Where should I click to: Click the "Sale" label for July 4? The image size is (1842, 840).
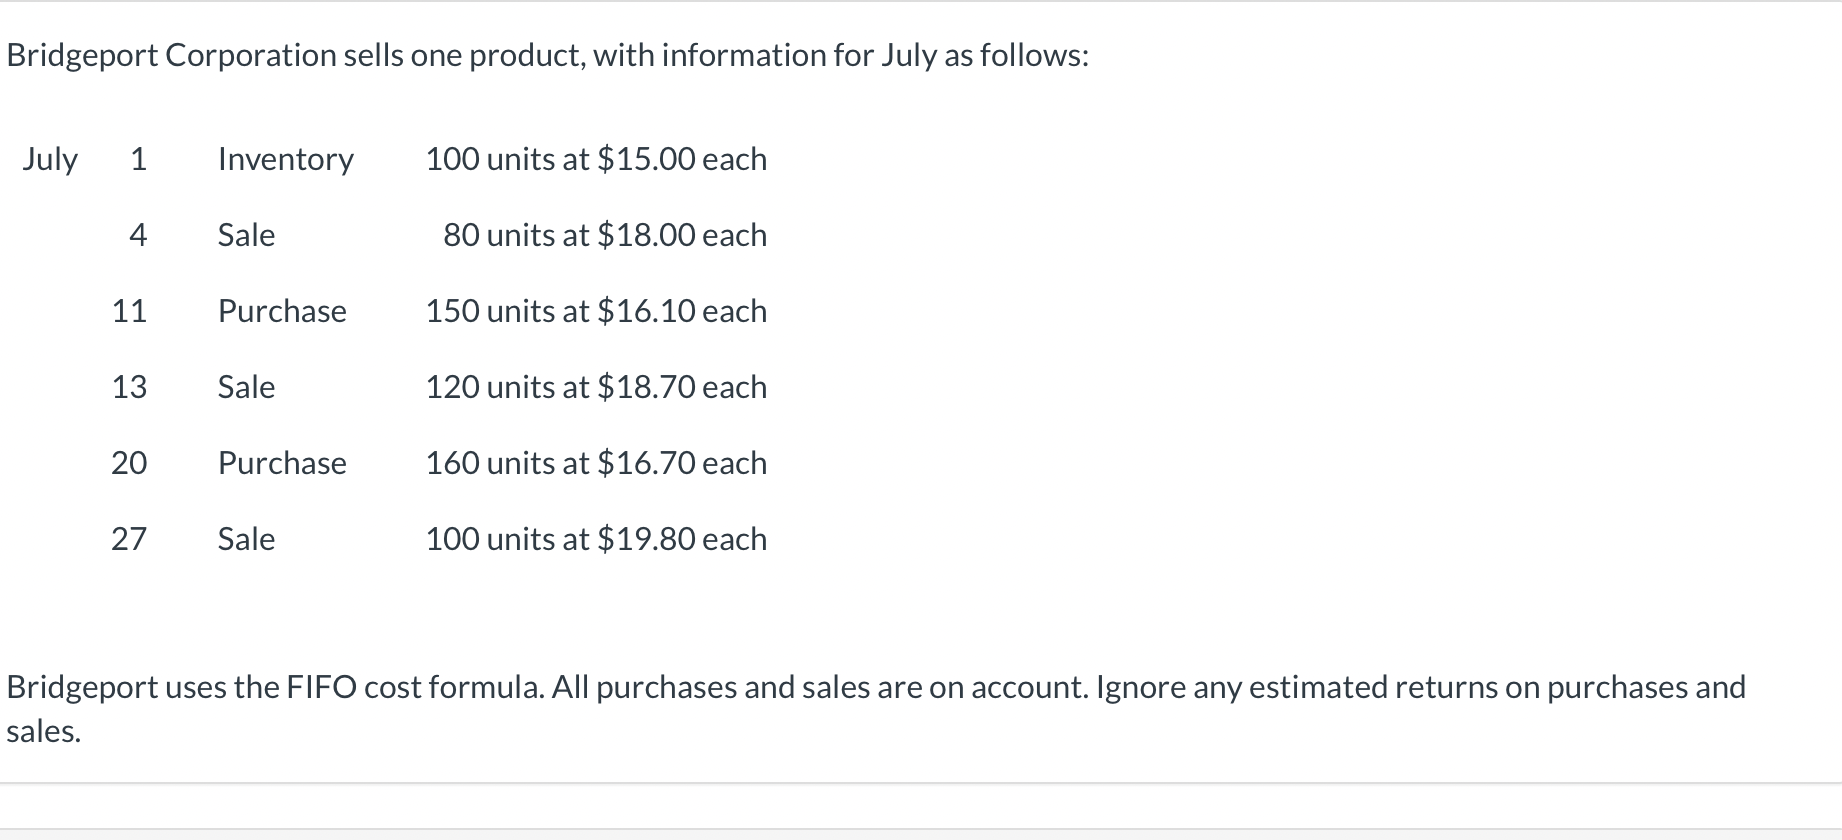click(246, 235)
